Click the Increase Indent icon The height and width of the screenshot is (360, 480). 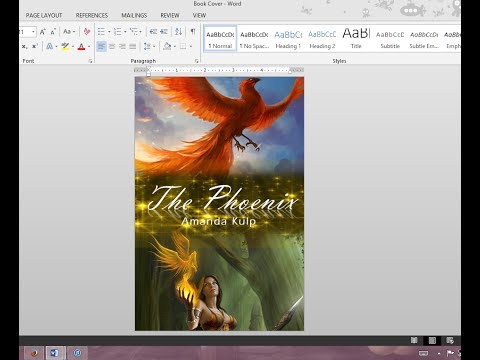pyautogui.click(x=164, y=32)
